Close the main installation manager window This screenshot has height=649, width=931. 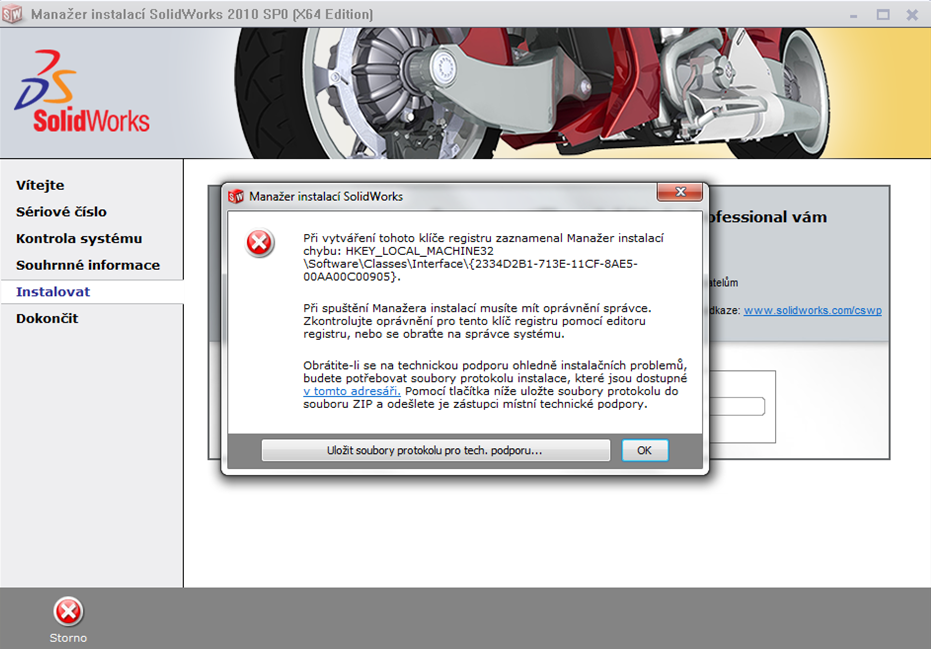pos(913,15)
